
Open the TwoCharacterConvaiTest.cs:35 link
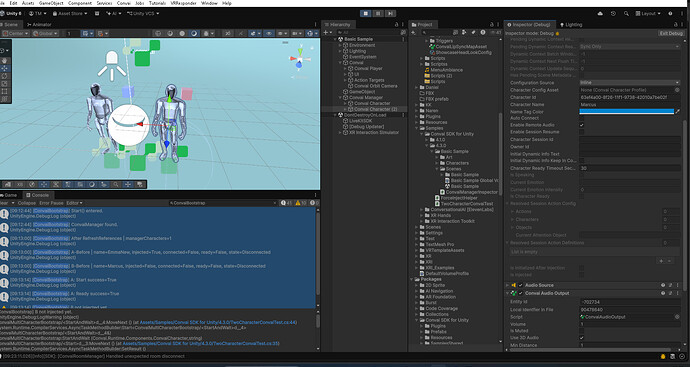coord(201,344)
